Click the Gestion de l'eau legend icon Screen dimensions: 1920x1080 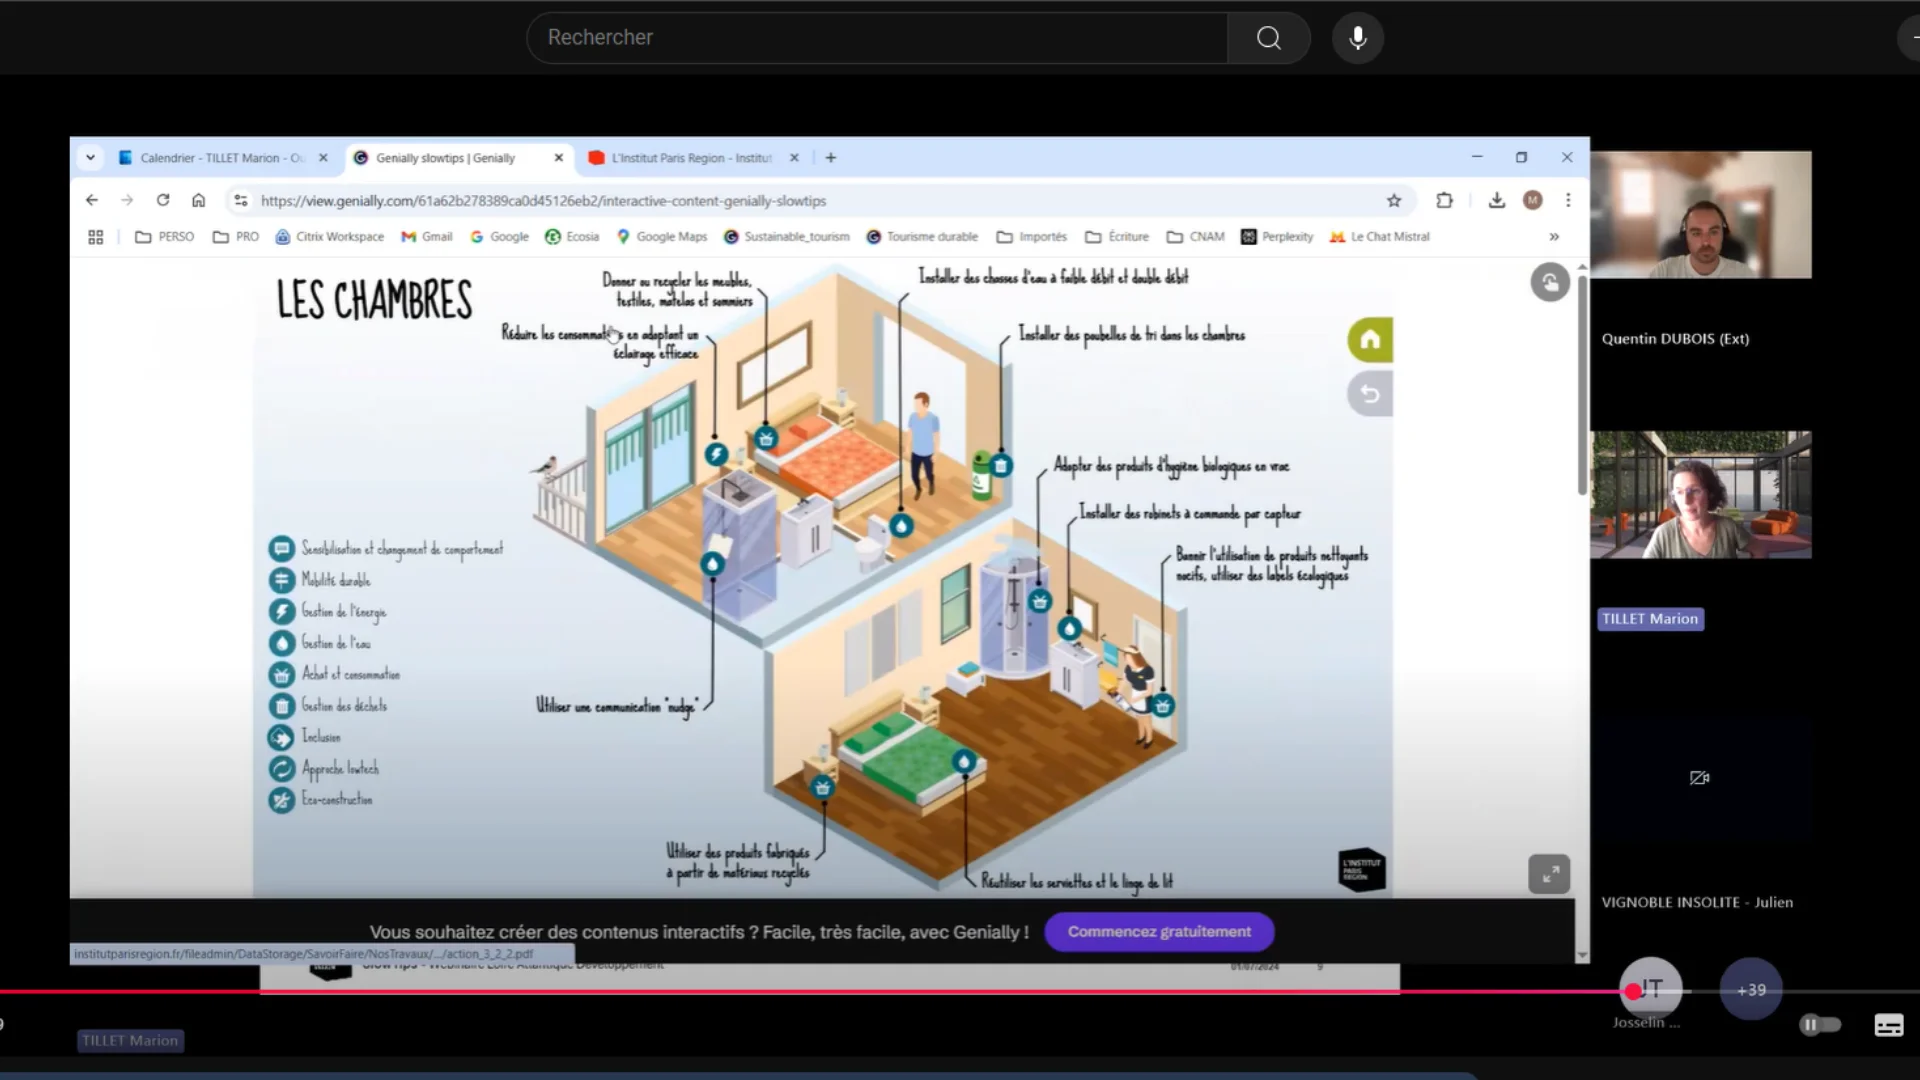[x=282, y=643]
